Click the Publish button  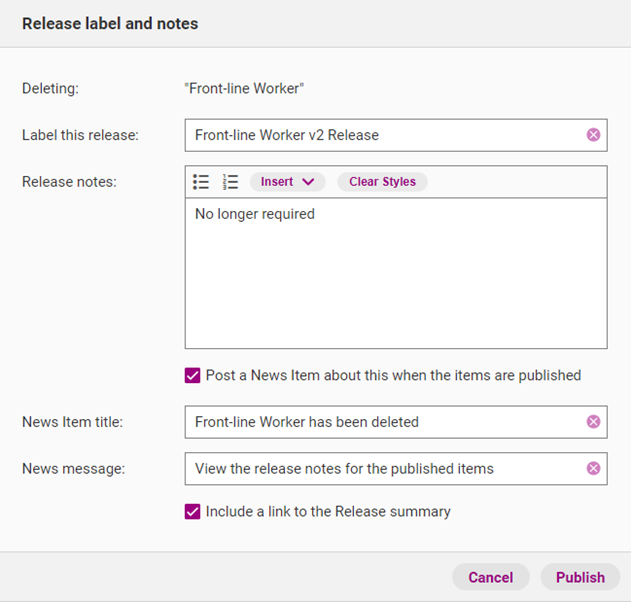[580, 577]
